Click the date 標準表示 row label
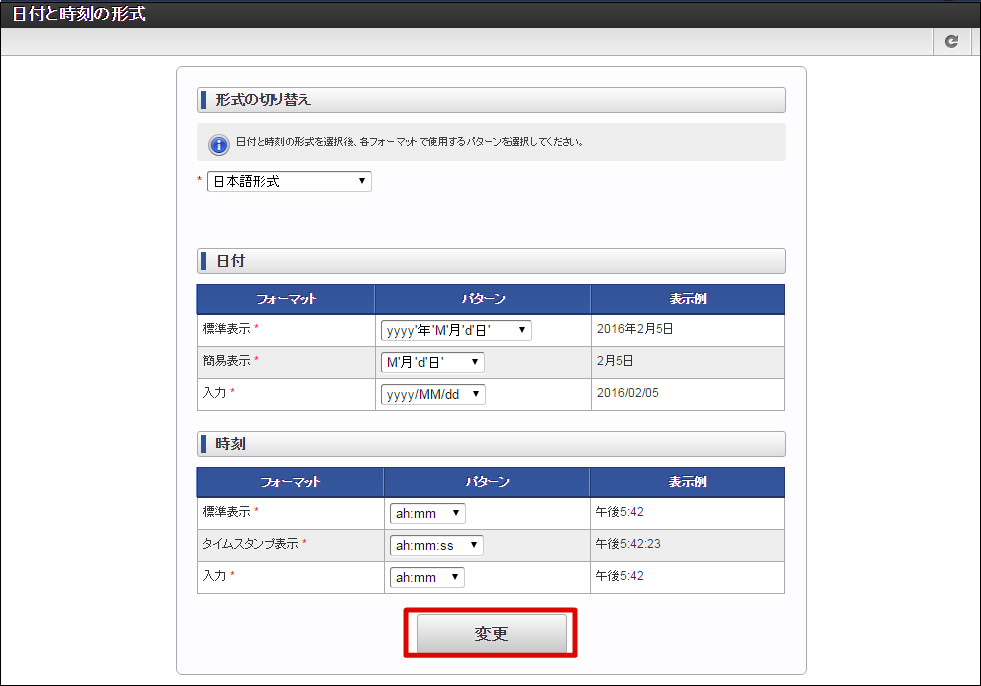This screenshot has width=981, height=686. 226,329
